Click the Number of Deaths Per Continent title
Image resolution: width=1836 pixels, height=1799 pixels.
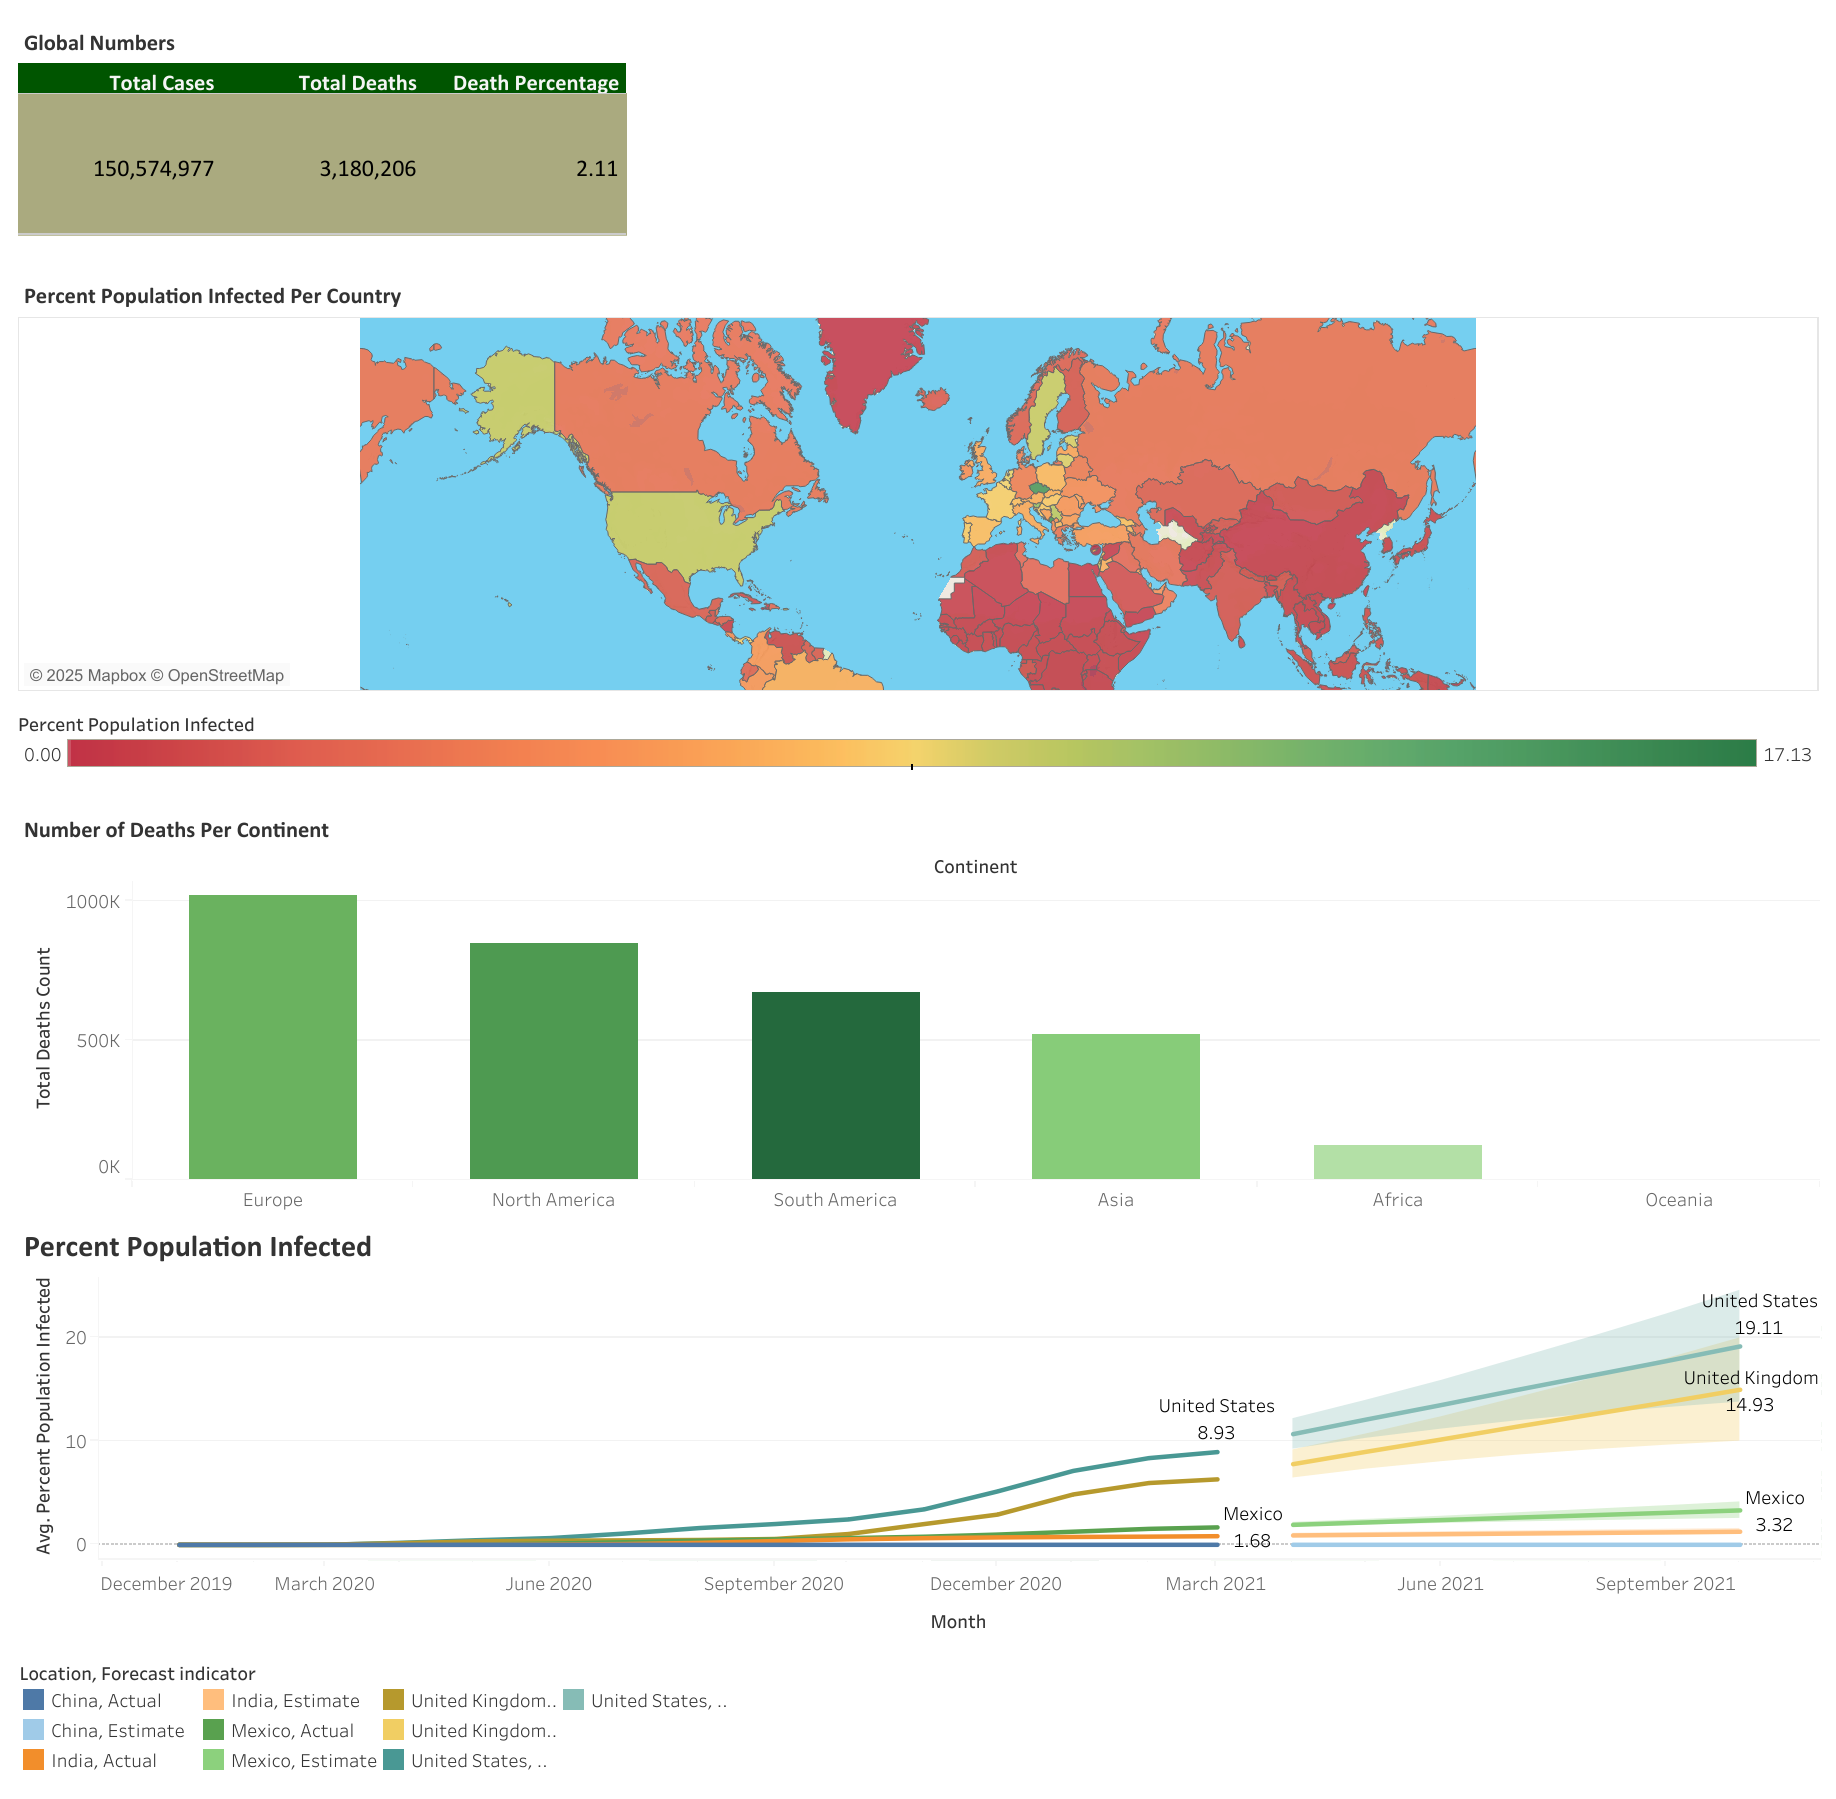coord(176,830)
